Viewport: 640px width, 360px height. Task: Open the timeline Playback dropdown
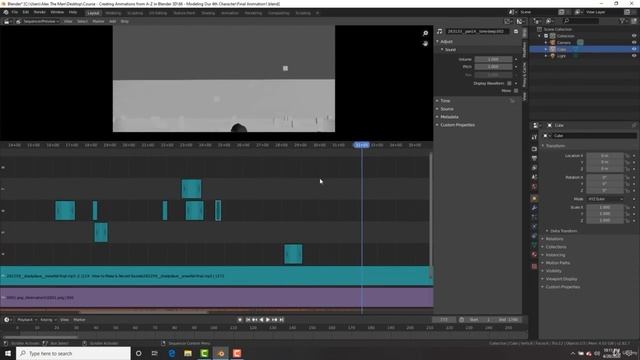27,320
